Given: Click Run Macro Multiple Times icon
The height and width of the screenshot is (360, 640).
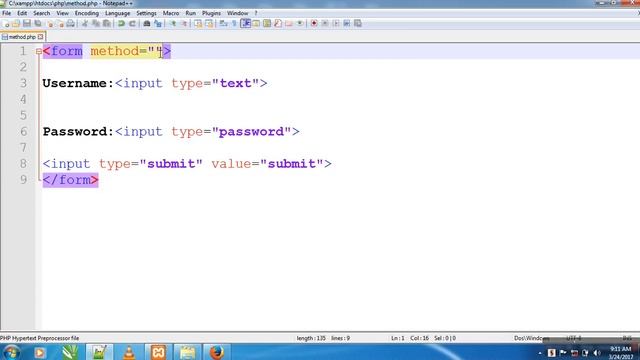Looking at the screenshot, I should pos(347,24).
